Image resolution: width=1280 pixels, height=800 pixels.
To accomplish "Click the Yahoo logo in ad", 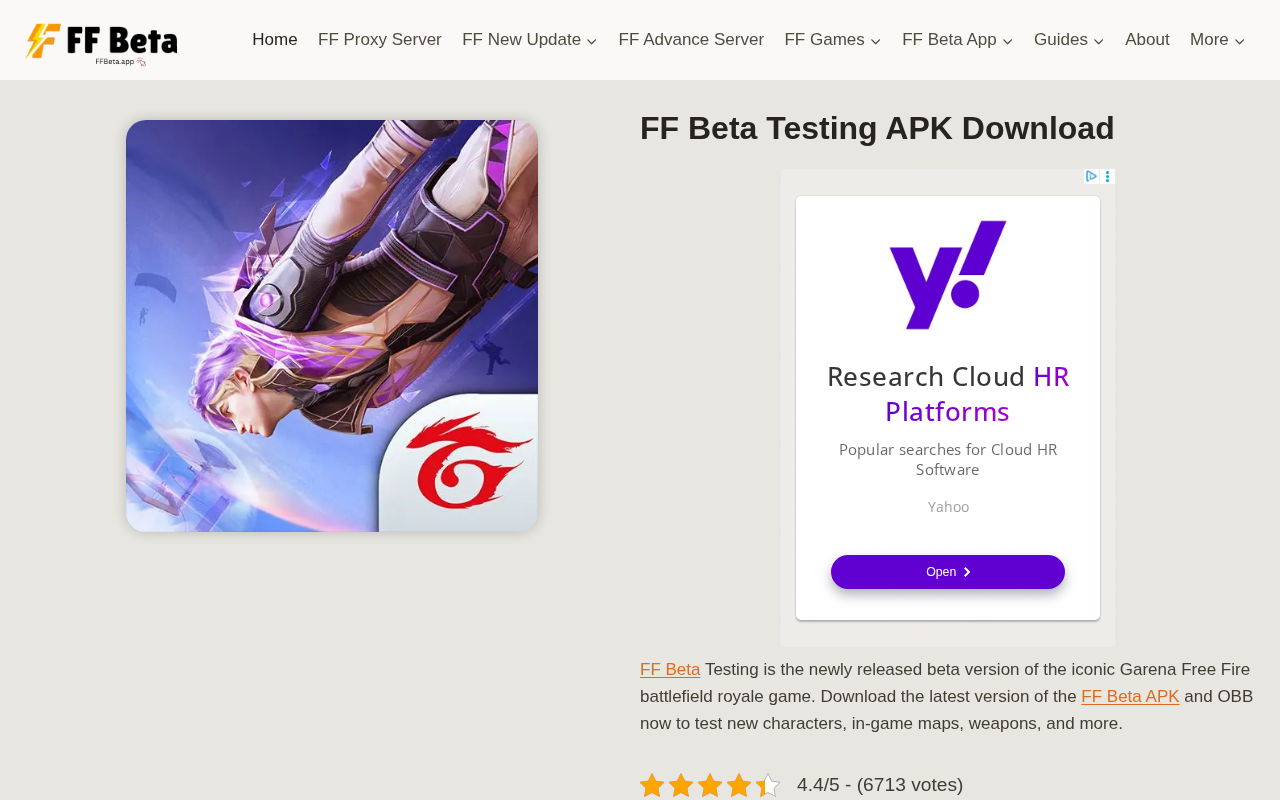I will 948,275.
